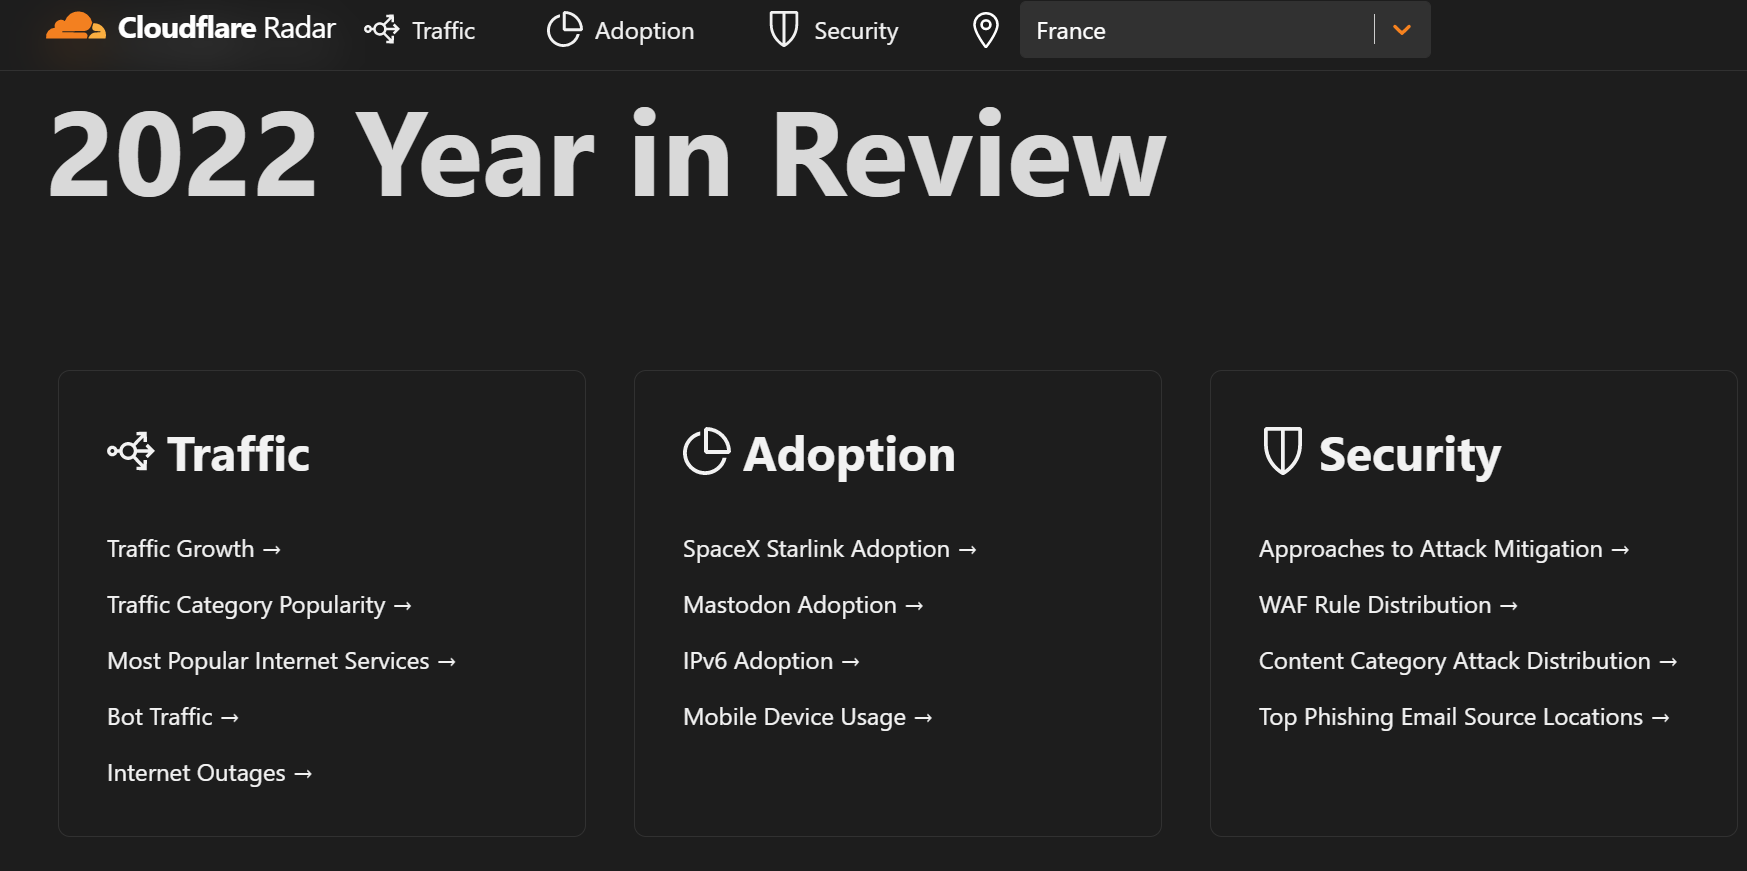Click the Cloudflare Radar wordmark text
Viewport: 1747px width, 871px height.
click(x=226, y=28)
